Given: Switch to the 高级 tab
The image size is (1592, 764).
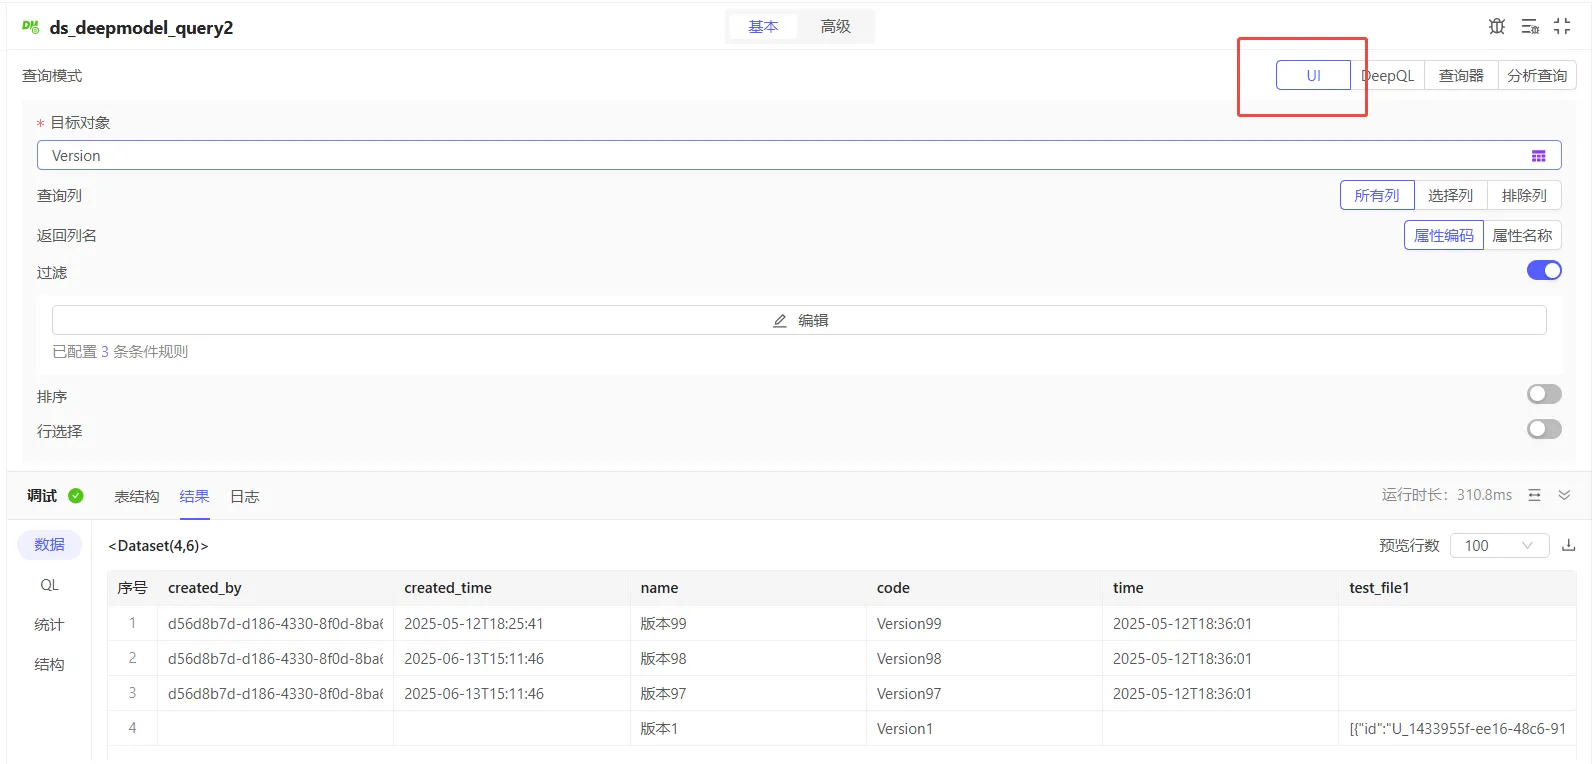Looking at the screenshot, I should (x=835, y=27).
